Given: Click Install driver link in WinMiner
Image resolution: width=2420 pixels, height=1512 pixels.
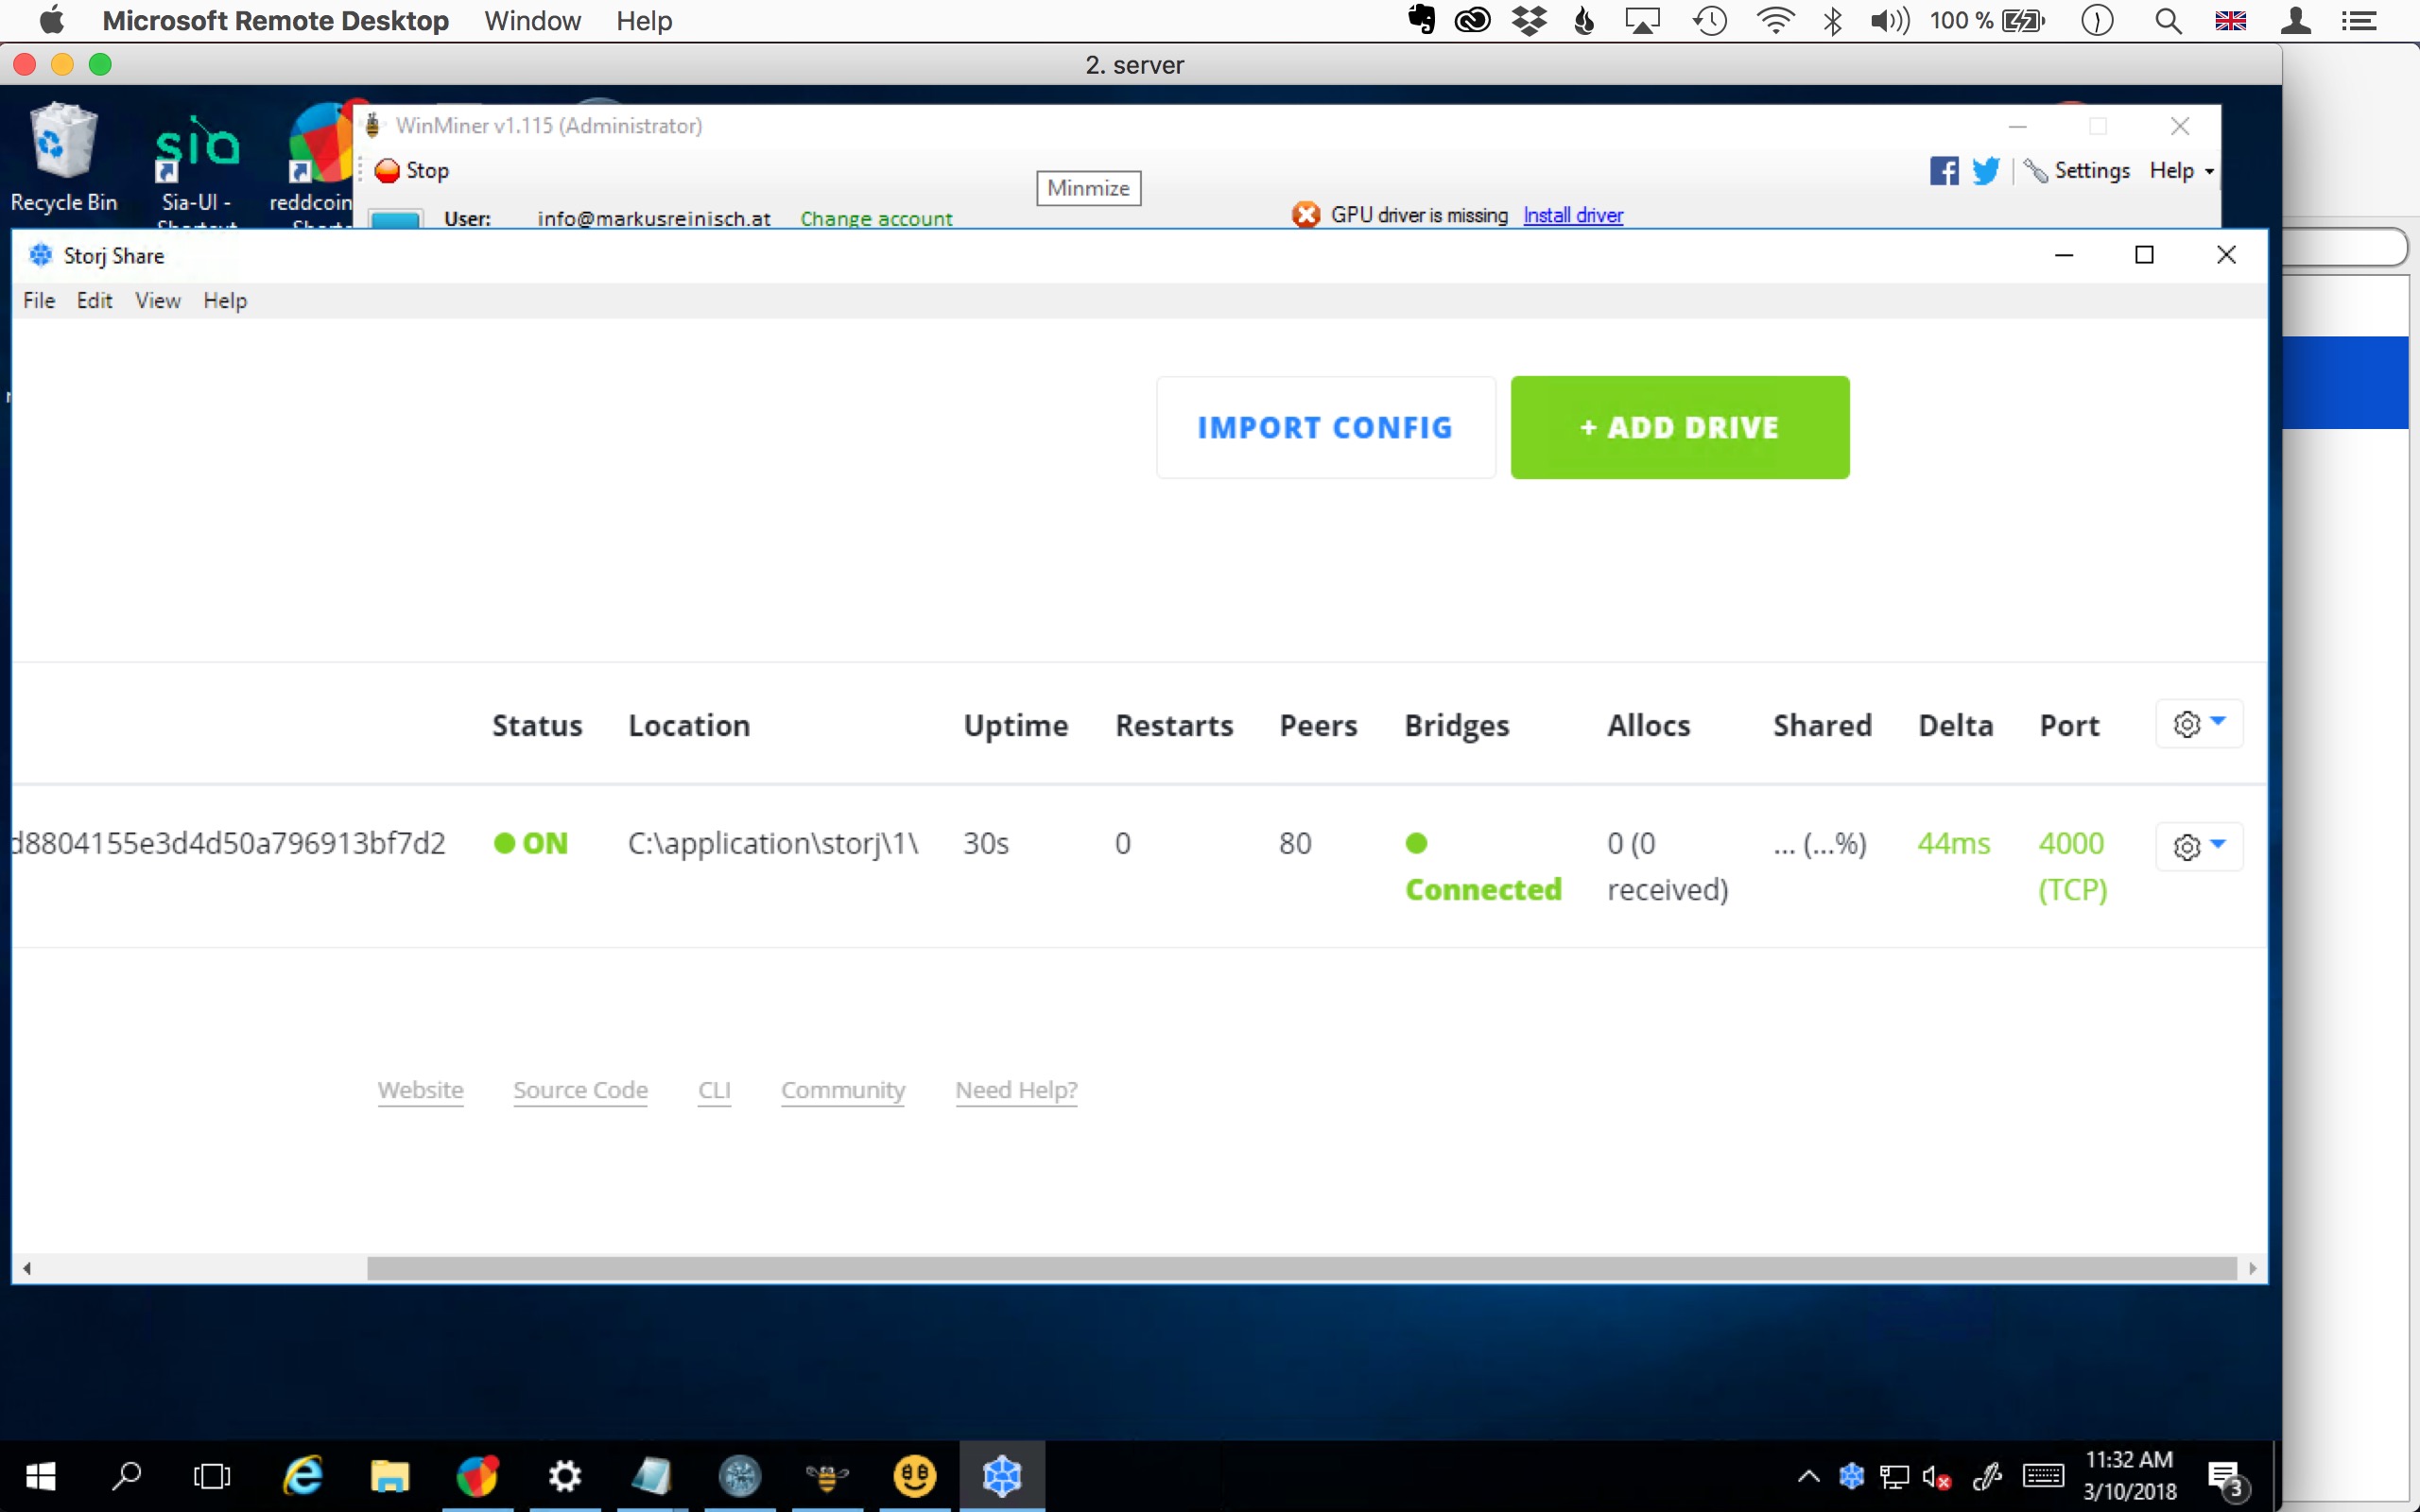Looking at the screenshot, I should coord(1573,215).
